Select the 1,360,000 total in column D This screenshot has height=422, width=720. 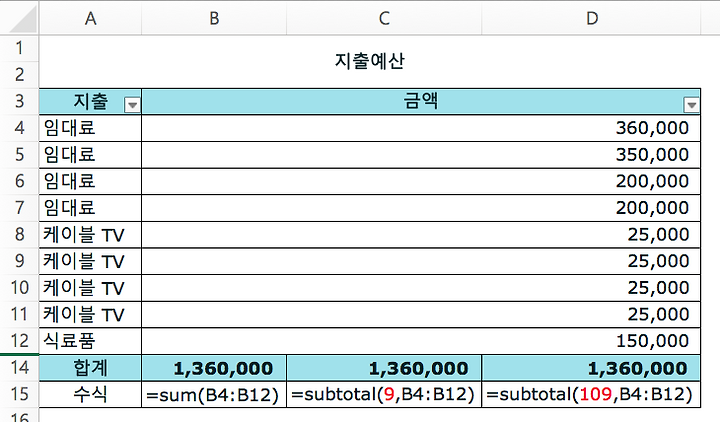(x=591, y=368)
